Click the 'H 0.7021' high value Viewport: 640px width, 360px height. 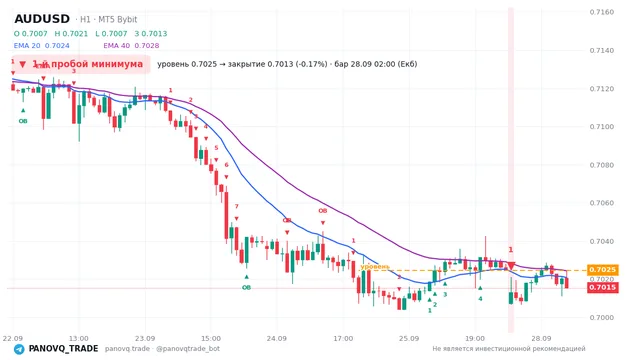[x=71, y=33]
